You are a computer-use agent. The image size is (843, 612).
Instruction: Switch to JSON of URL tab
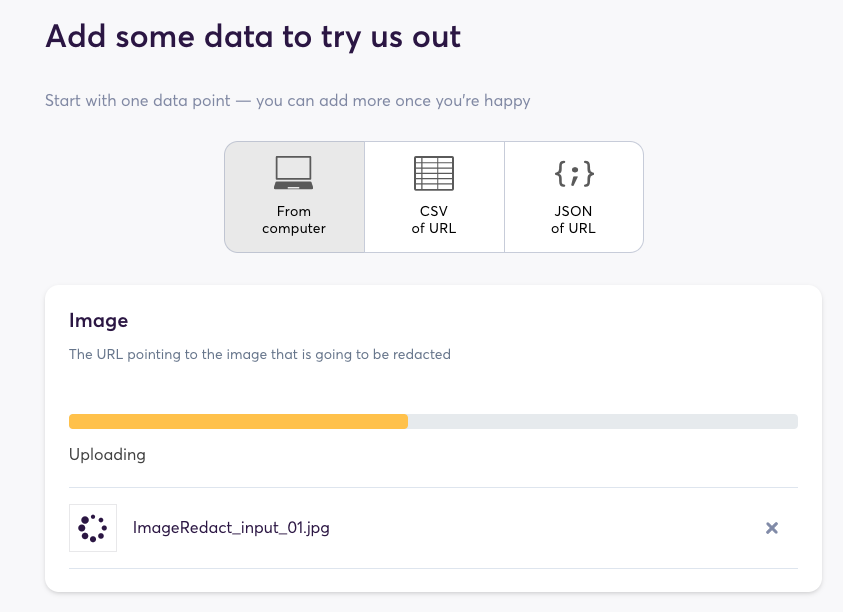(574, 197)
